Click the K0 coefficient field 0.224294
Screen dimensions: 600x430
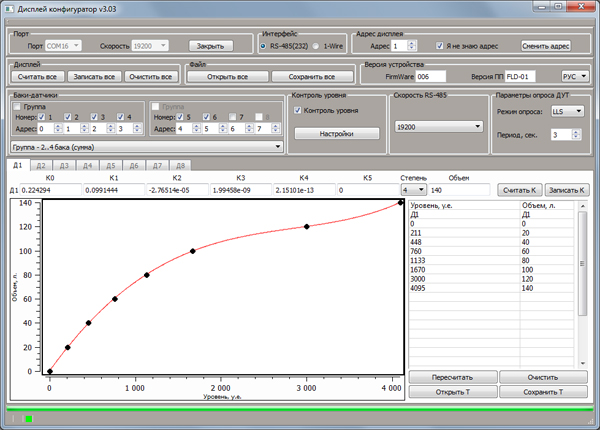[51, 190]
